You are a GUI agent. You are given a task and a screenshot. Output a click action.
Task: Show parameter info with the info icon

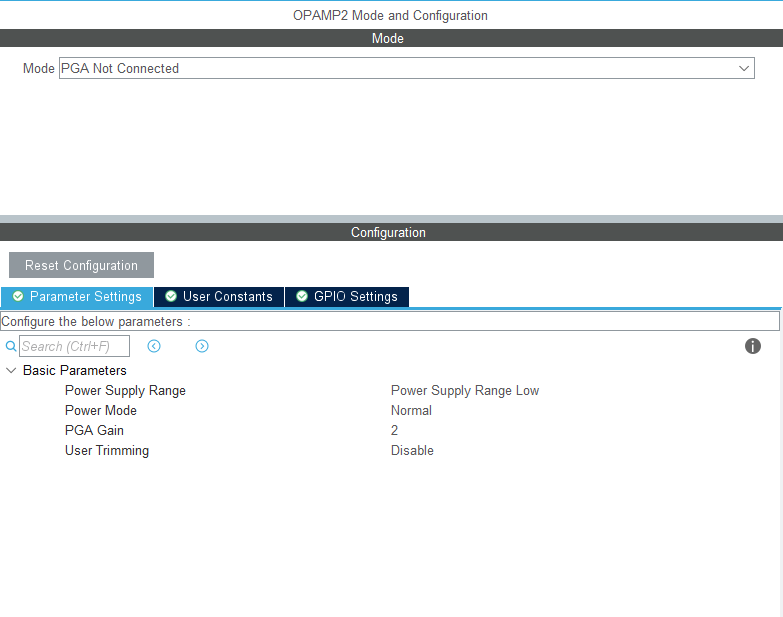tap(753, 346)
